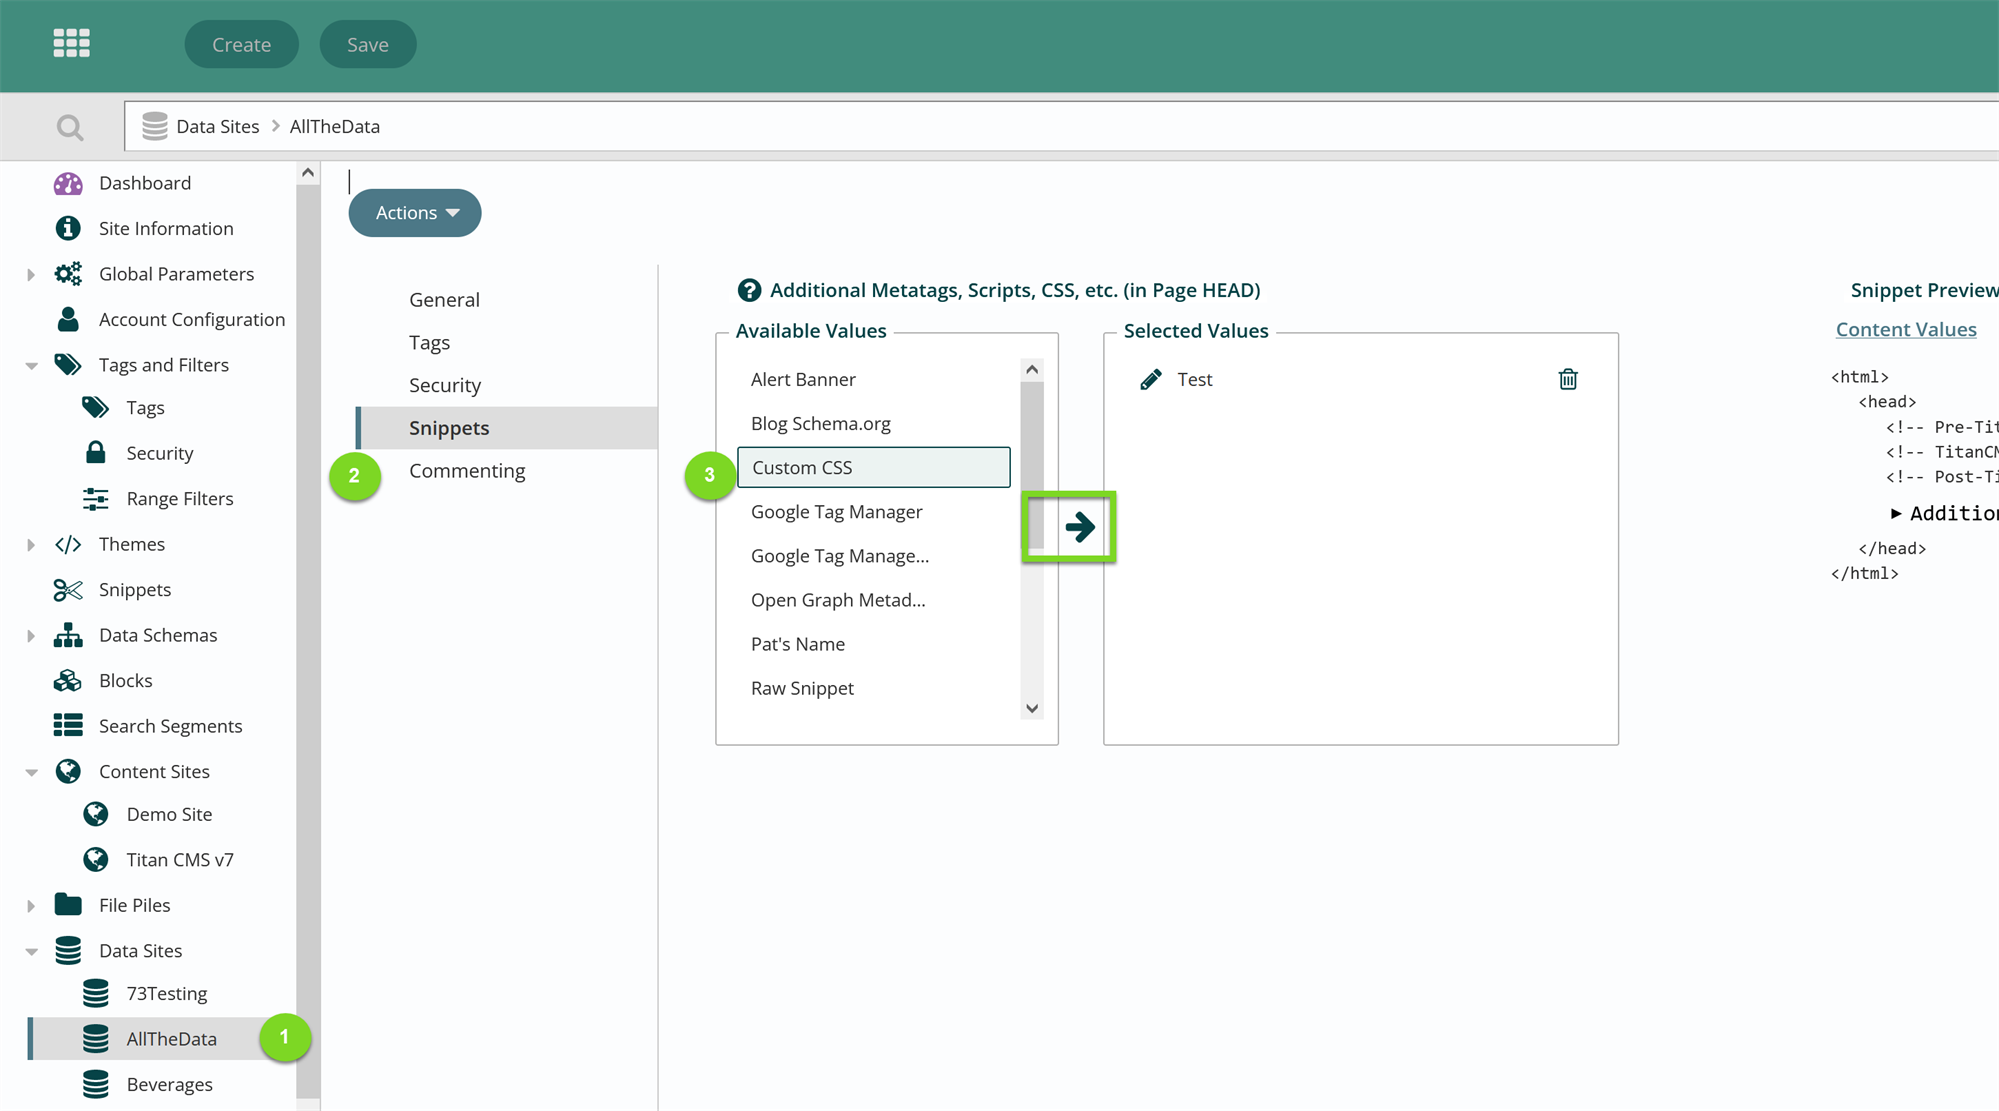Open Tags under Tags and Filters

tap(145, 407)
